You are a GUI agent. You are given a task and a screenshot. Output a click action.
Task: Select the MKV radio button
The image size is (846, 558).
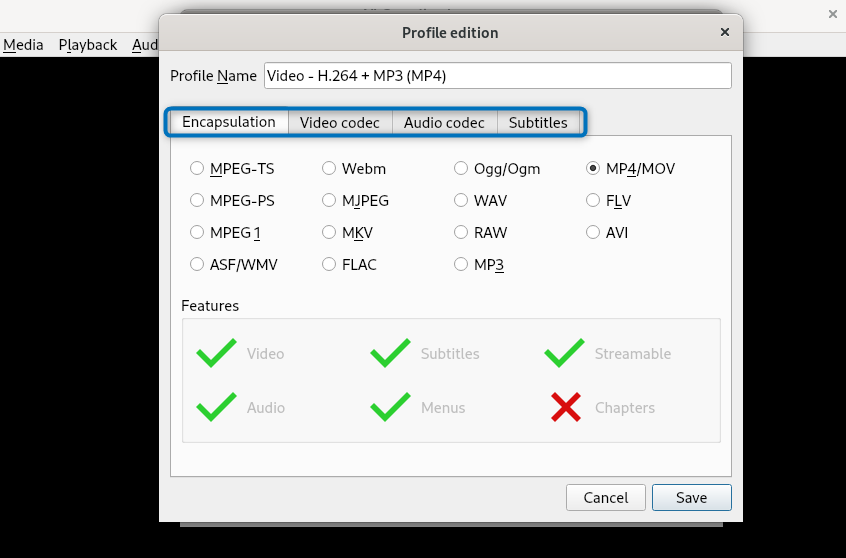pyautogui.click(x=329, y=233)
